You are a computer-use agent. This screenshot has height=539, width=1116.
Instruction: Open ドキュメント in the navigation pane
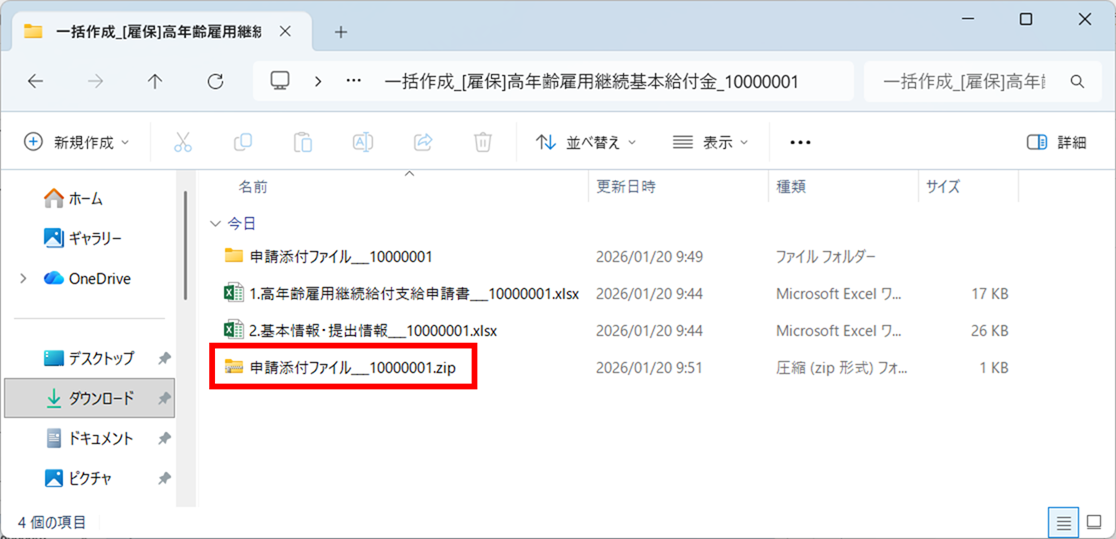coord(89,439)
